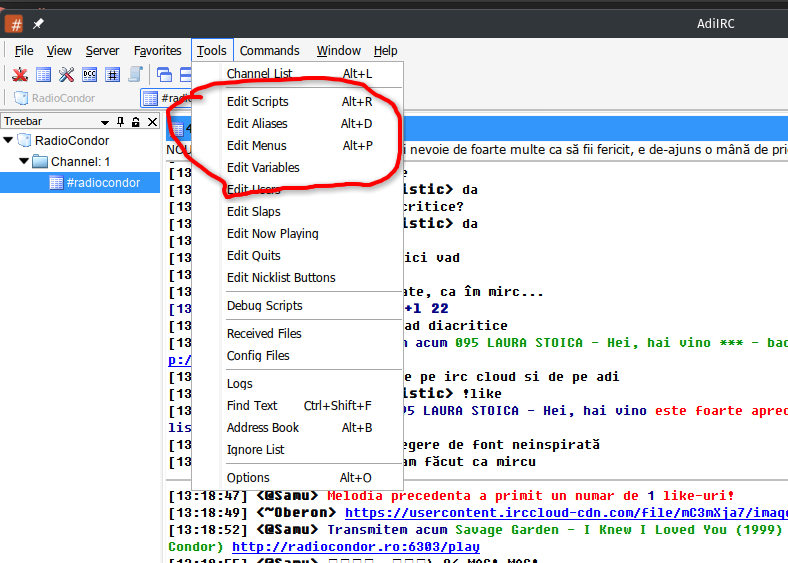Open options via the wrench-screwdriver icon
This screenshot has height=563, width=788.
(66, 74)
